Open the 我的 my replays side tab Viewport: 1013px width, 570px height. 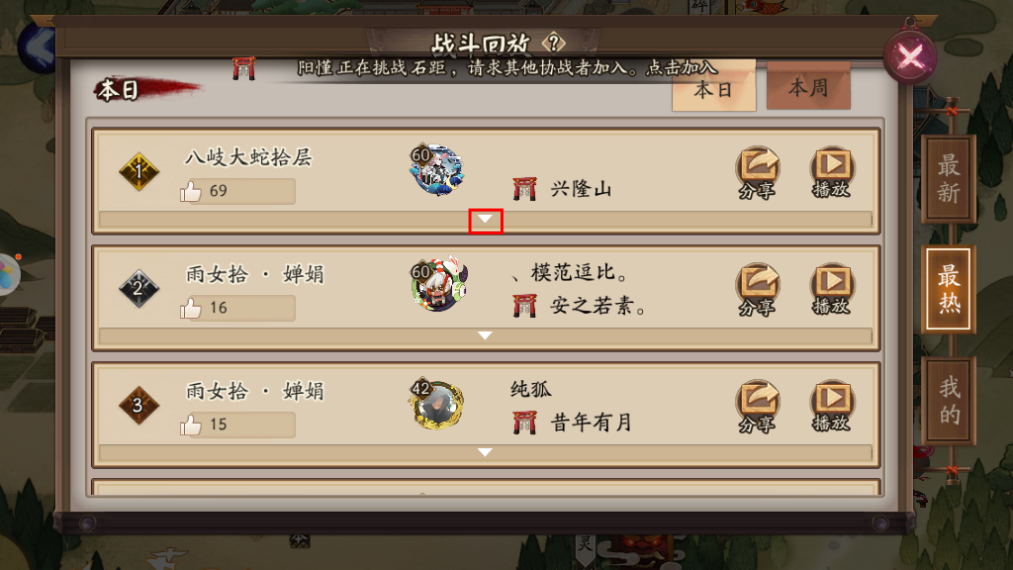948,401
